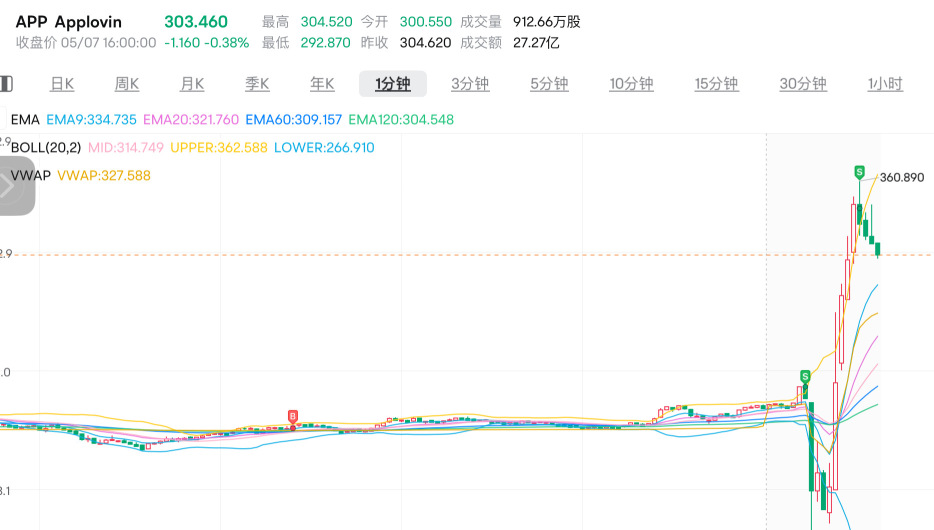Open the 月K monthly chart tab
The height and width of the screenshot is (530, 934).
coord(192,84)
